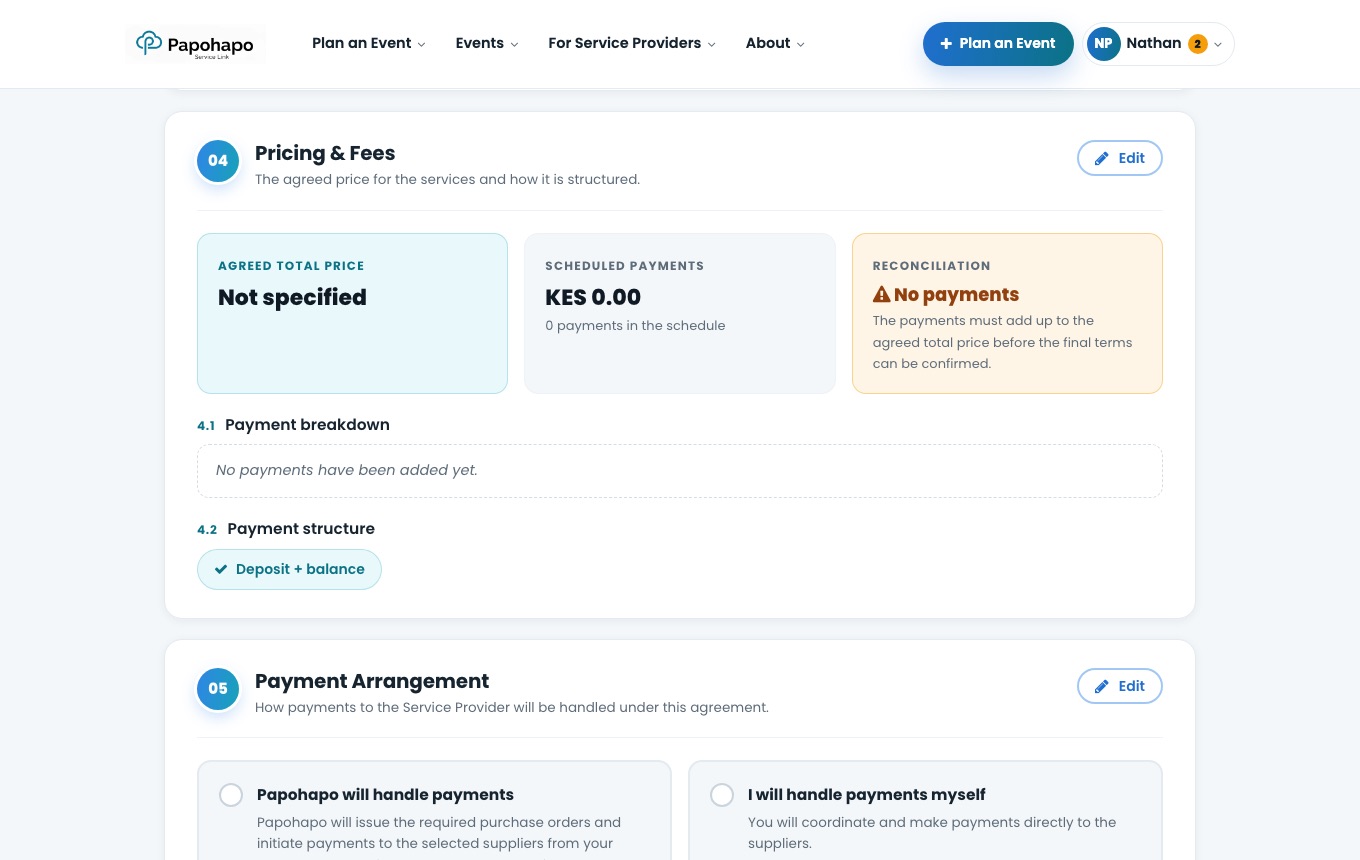Click the 4.1 Payment breakdown label
1360x860 pixels.
(293, 425)
